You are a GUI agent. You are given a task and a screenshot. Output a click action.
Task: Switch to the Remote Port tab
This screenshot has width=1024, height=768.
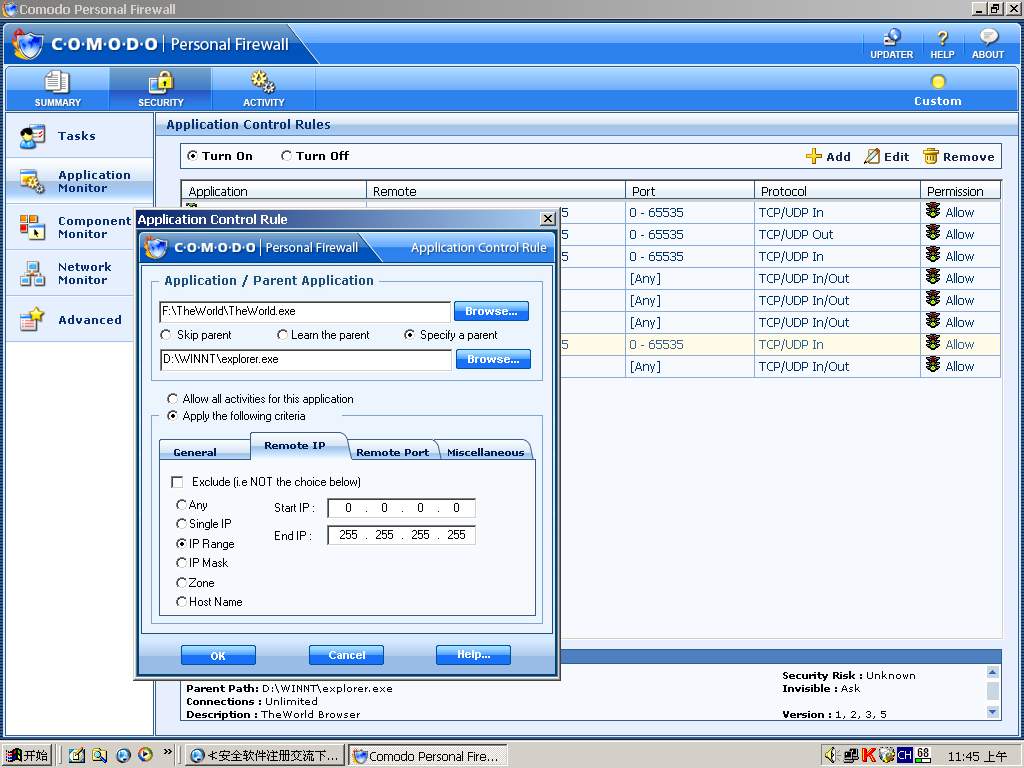(x=392, y=452)
